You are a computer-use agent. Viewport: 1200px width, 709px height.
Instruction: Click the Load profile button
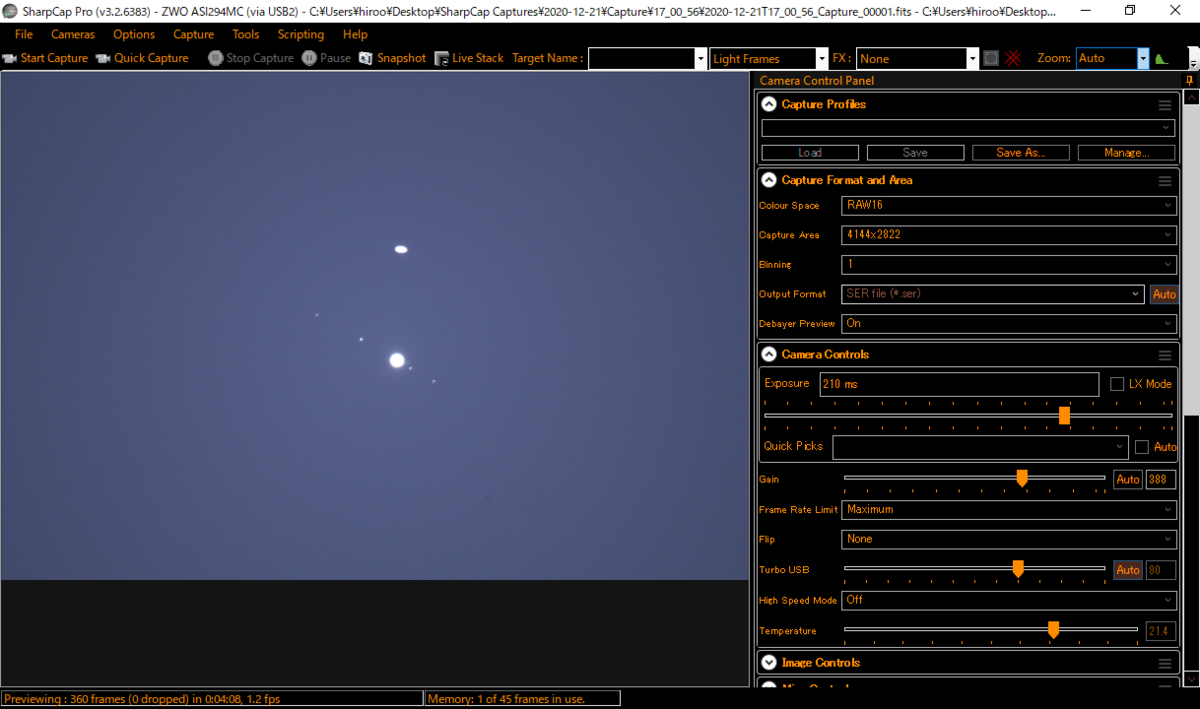pos(810,153)
